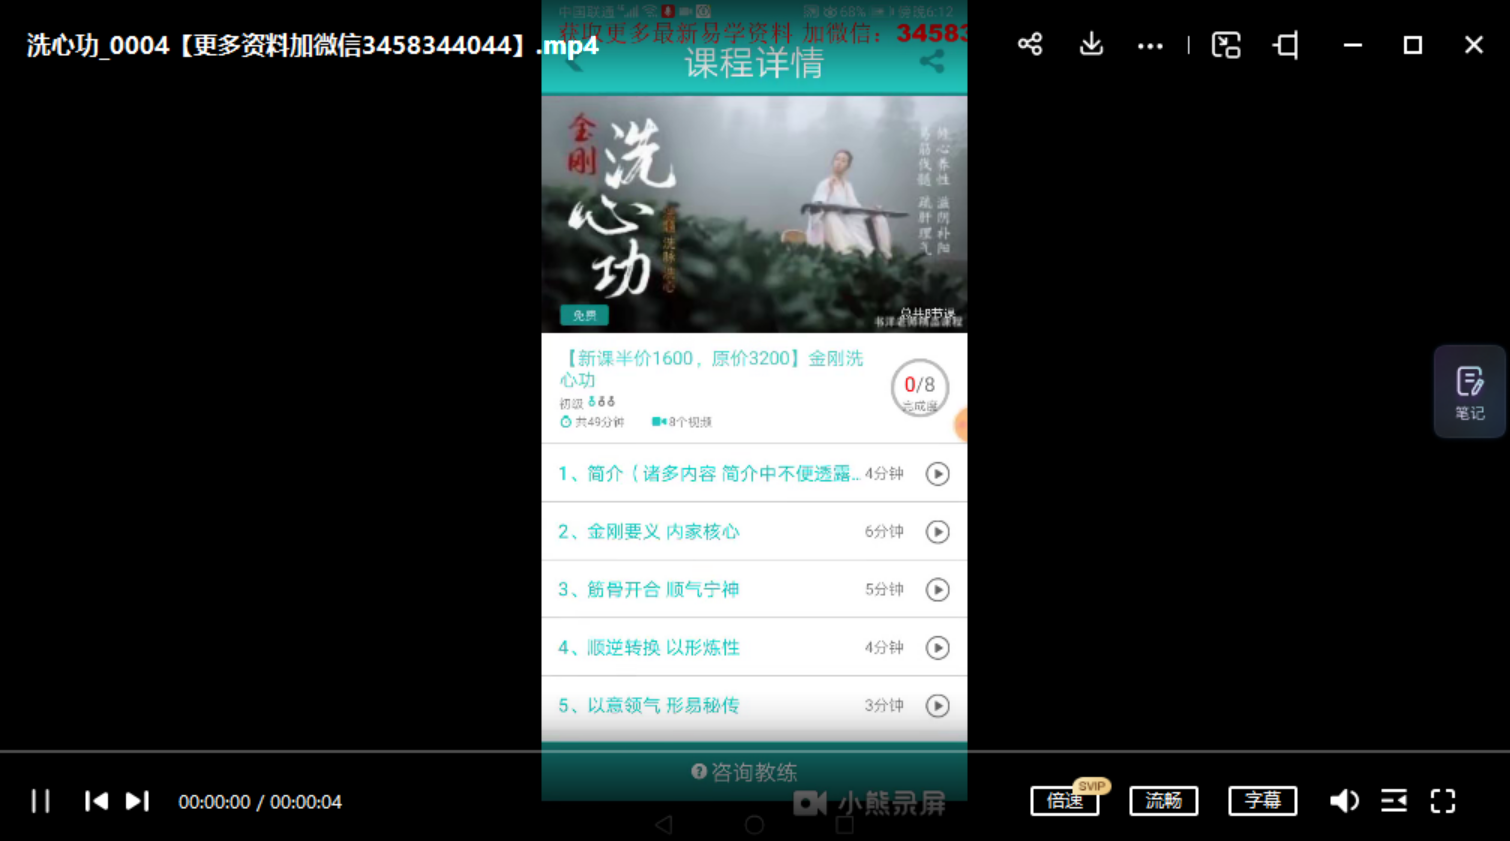Download the playing video file
The width and height of the screenshot is (1510, 841).
1090,45
